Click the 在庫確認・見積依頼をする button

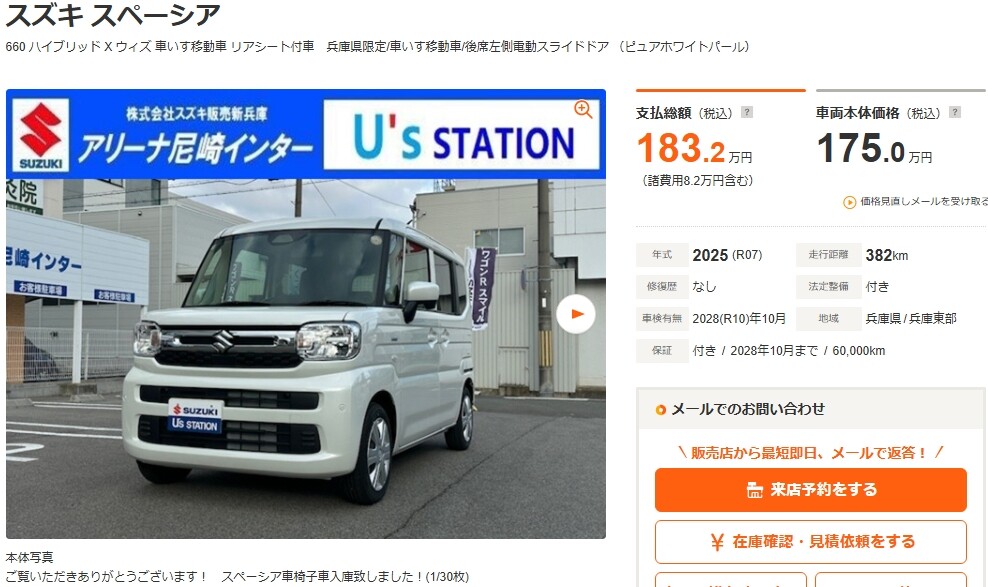tap(810, 542)
